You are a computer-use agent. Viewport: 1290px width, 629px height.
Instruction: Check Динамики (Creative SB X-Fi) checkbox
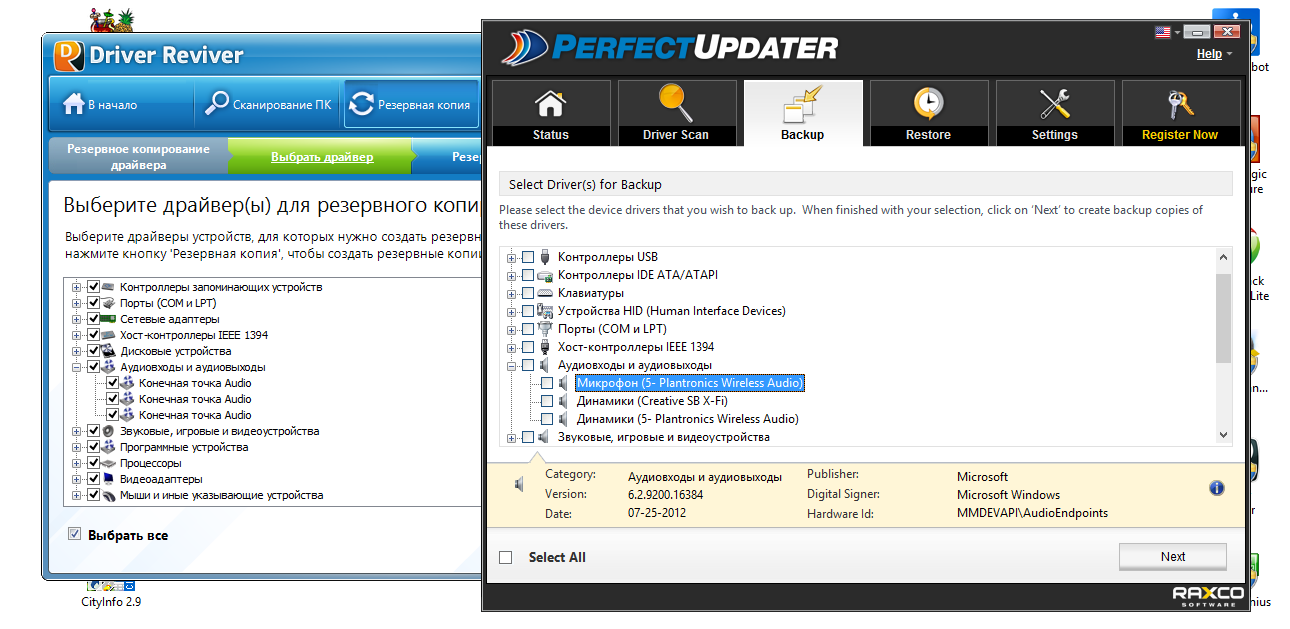[x=547, y=401]
